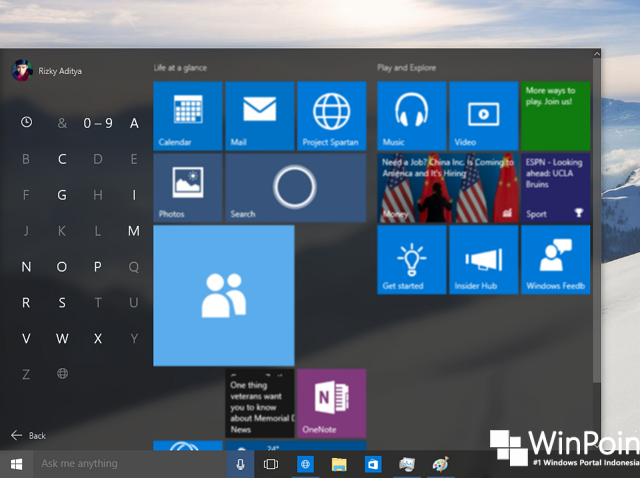Open the monitor icon on the taskbar
This screenshot has height=478, width=640.
(x=407, y=464)
